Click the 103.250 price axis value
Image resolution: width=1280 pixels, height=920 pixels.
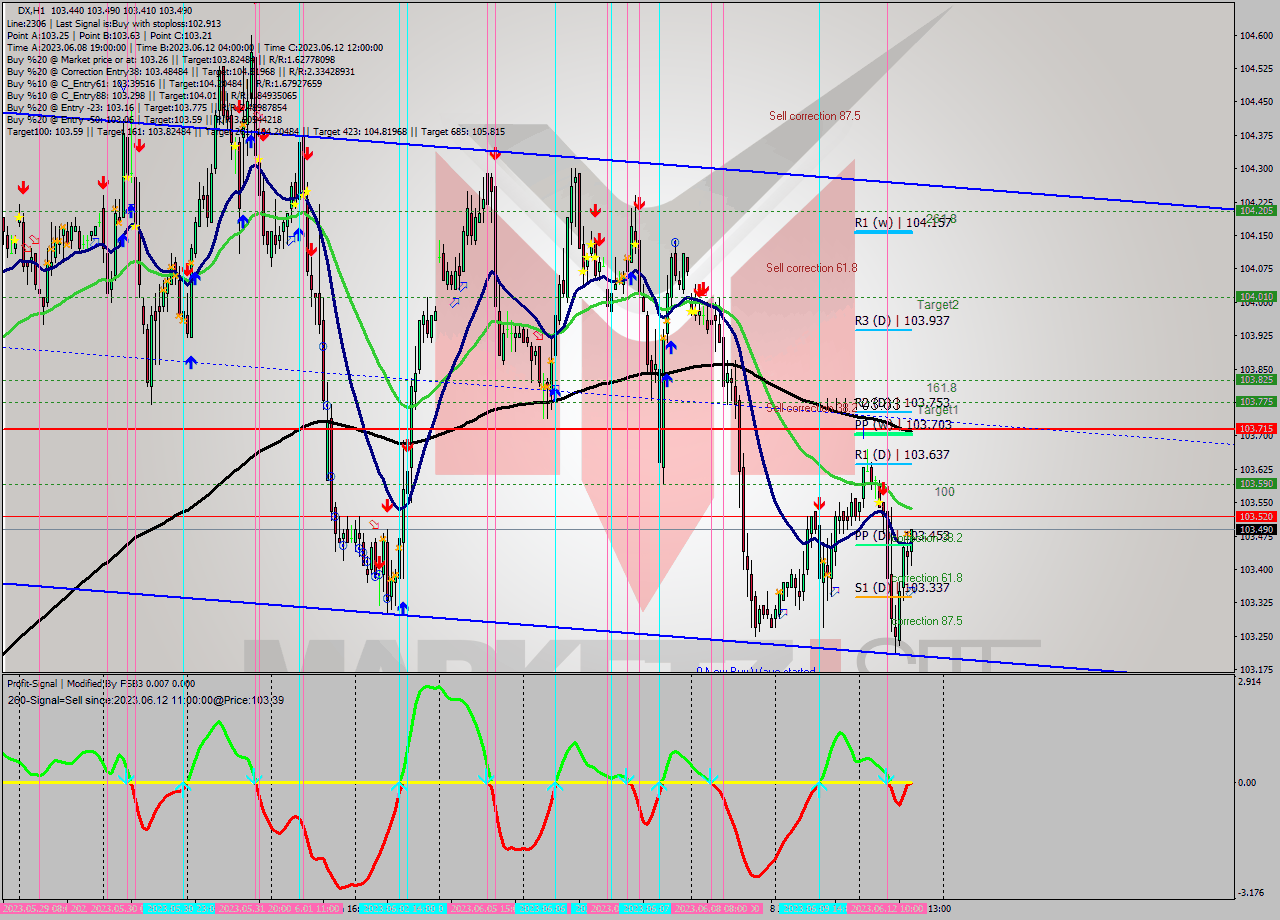(1256, 636)
